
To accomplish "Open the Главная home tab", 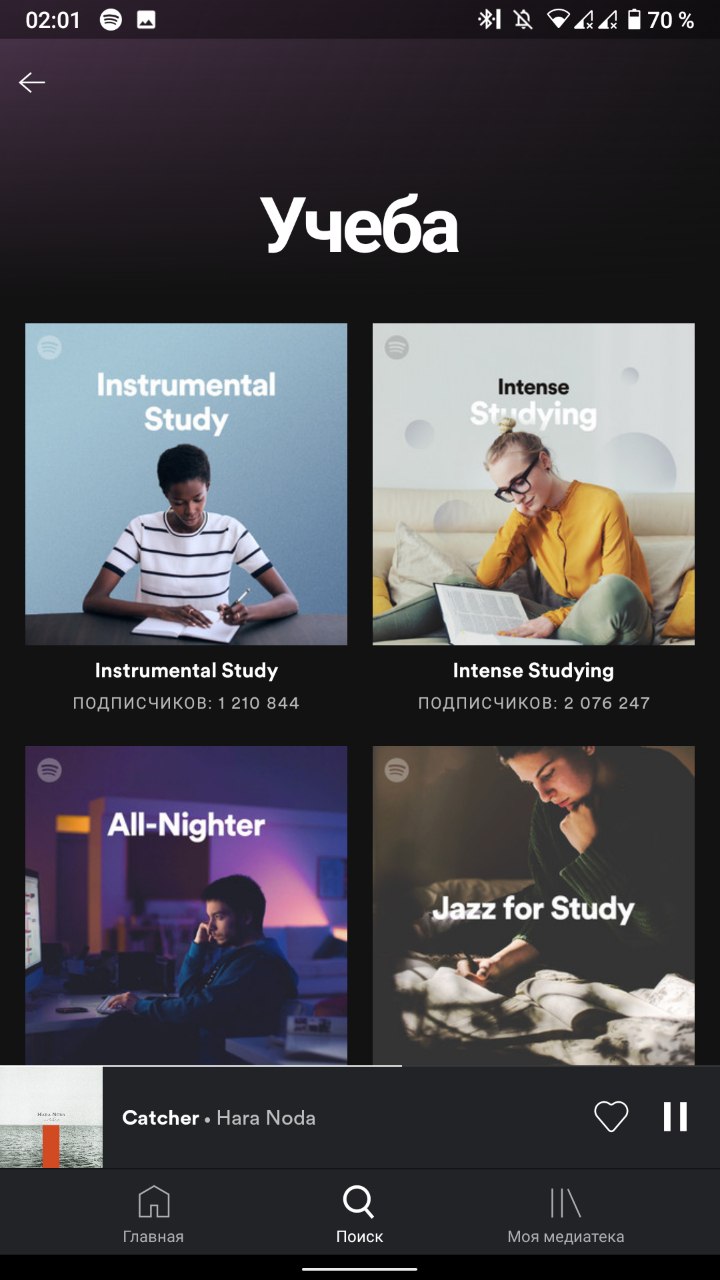I will (x=153, y=1215).
